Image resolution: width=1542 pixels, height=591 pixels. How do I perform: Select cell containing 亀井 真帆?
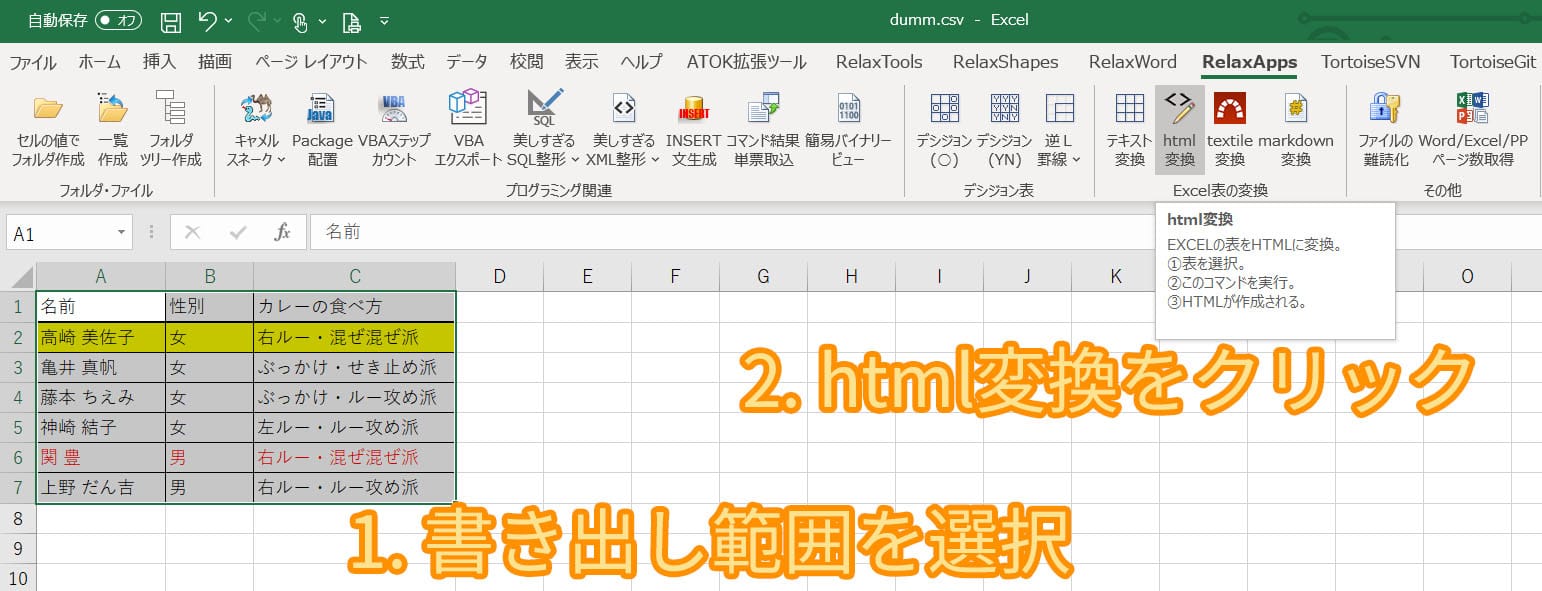point(101,368)
